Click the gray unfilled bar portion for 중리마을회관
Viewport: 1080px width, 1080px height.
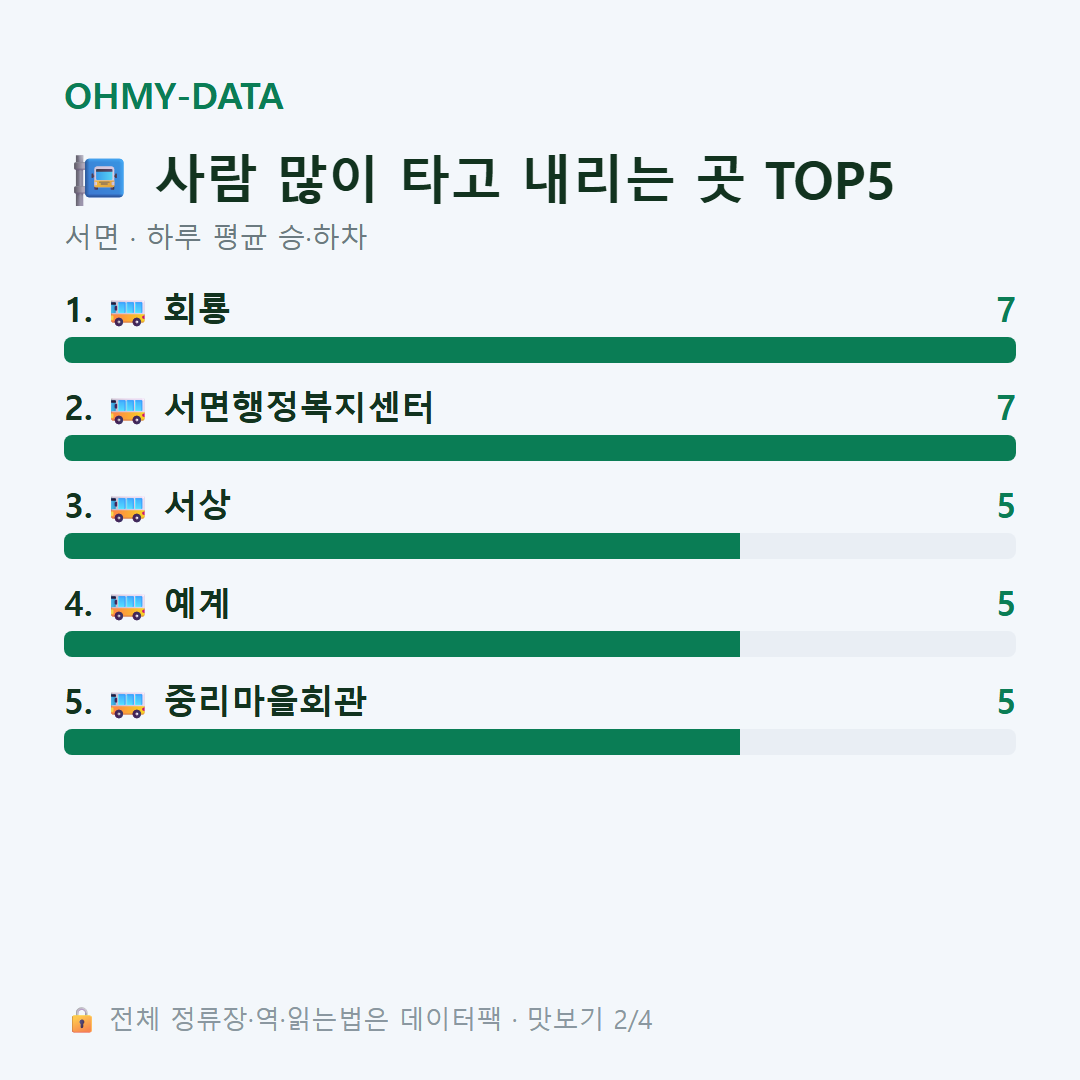point(878,742)
